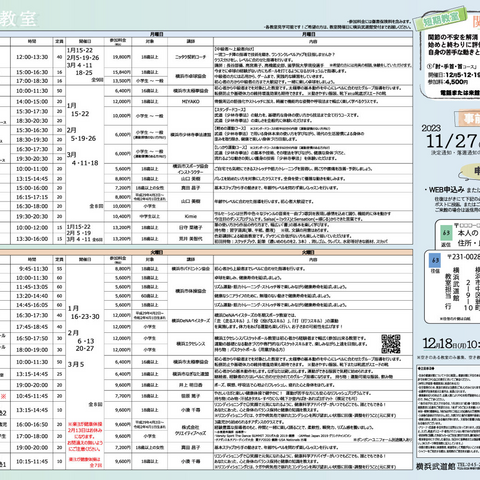Select the 14:45-16:05 time cell
The width and height of the screenshot is (480, 480).
tap(32, 305)
